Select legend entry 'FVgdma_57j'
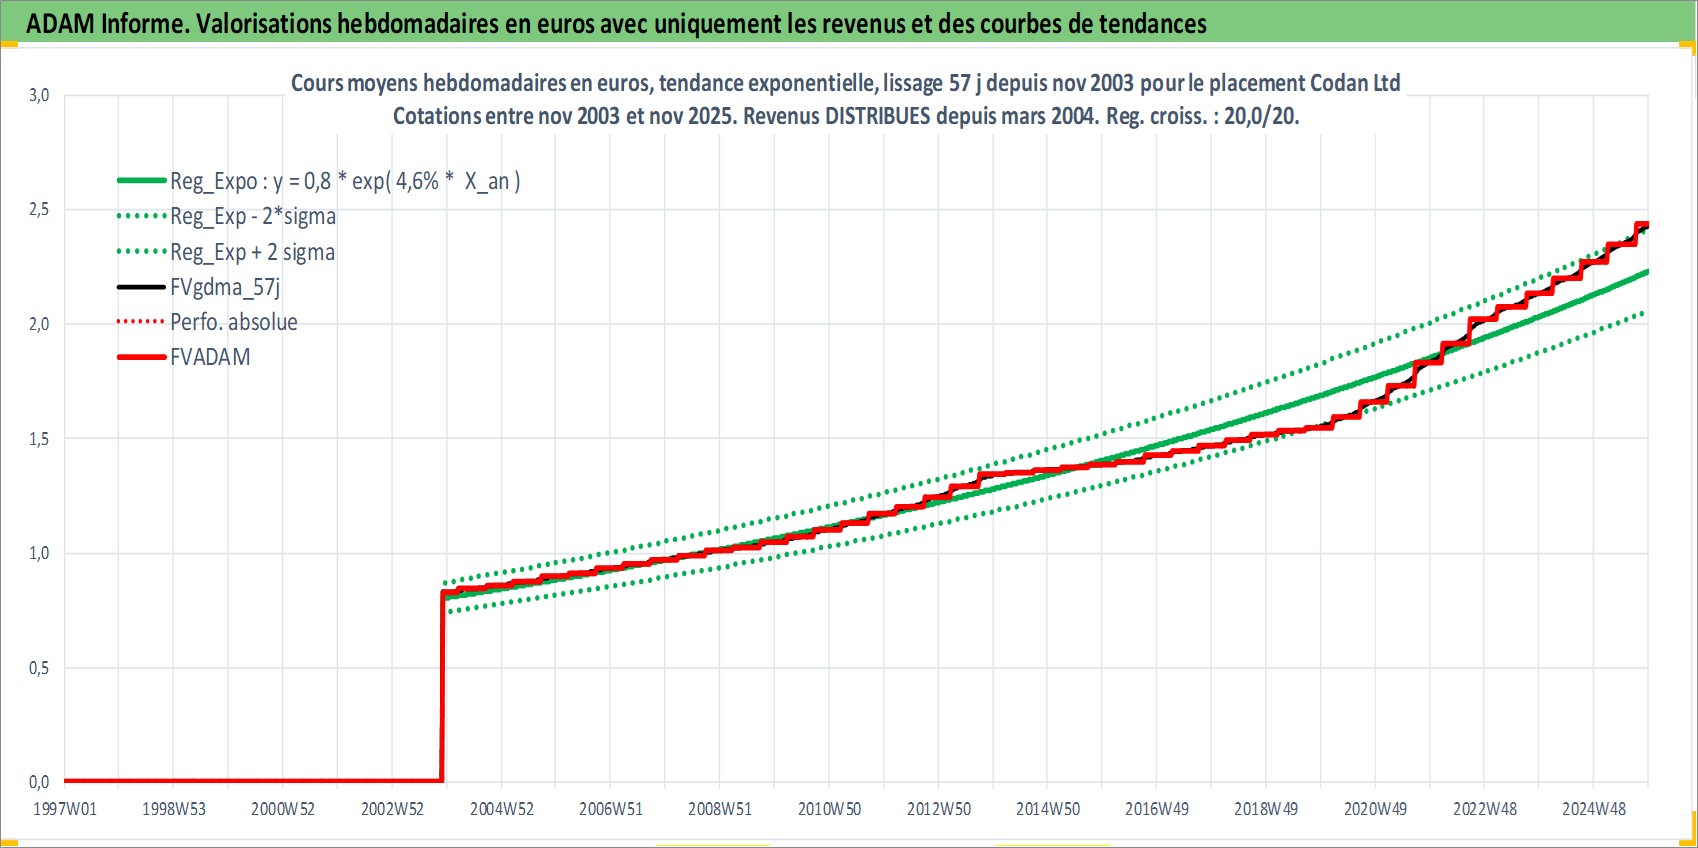Screen dimensions: 1698x848 tap(225, 287)
